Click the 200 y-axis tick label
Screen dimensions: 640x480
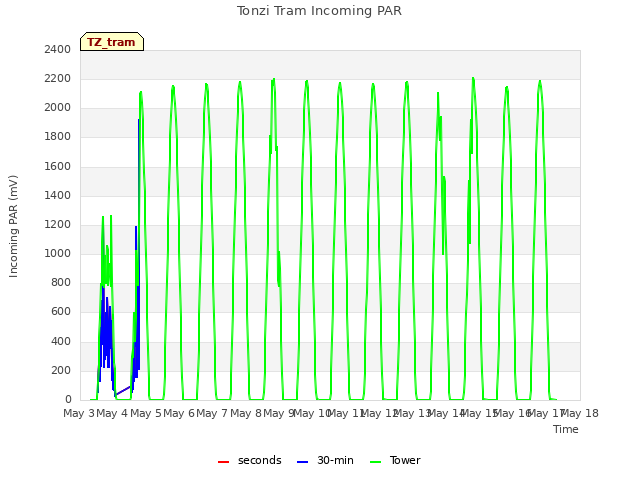click(61, 371)
